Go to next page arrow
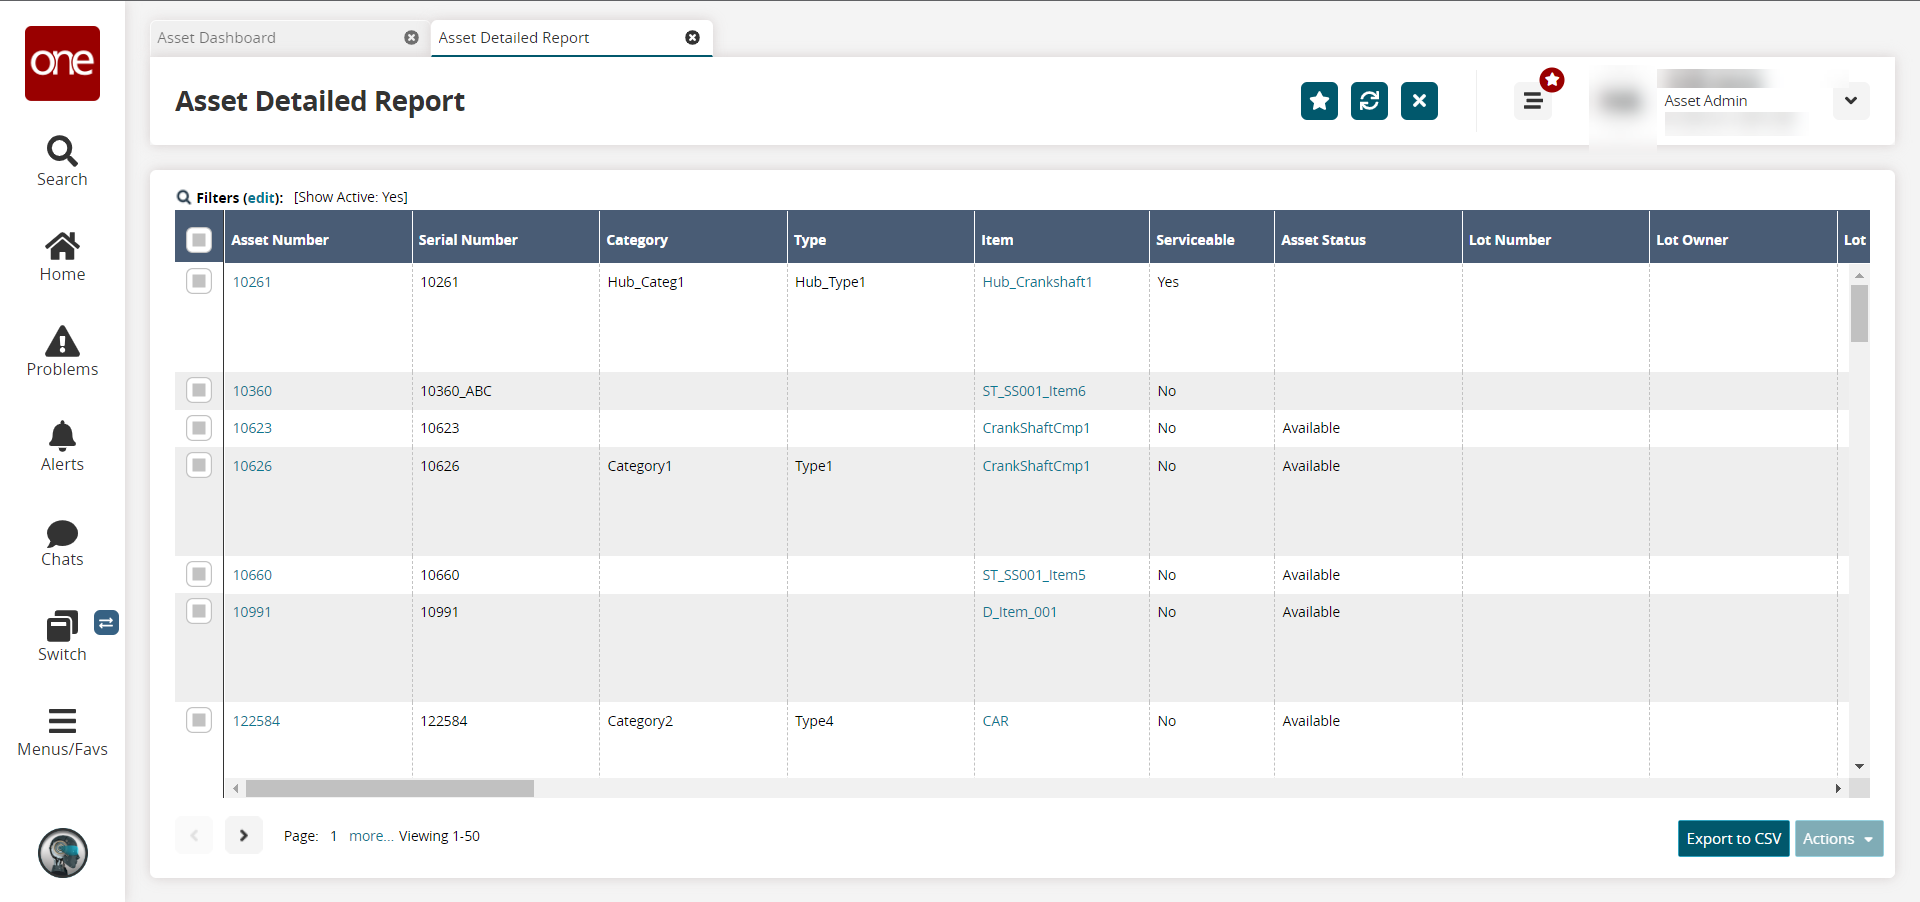This screenshot has height=902, width=1920. [x=243, y=836]
